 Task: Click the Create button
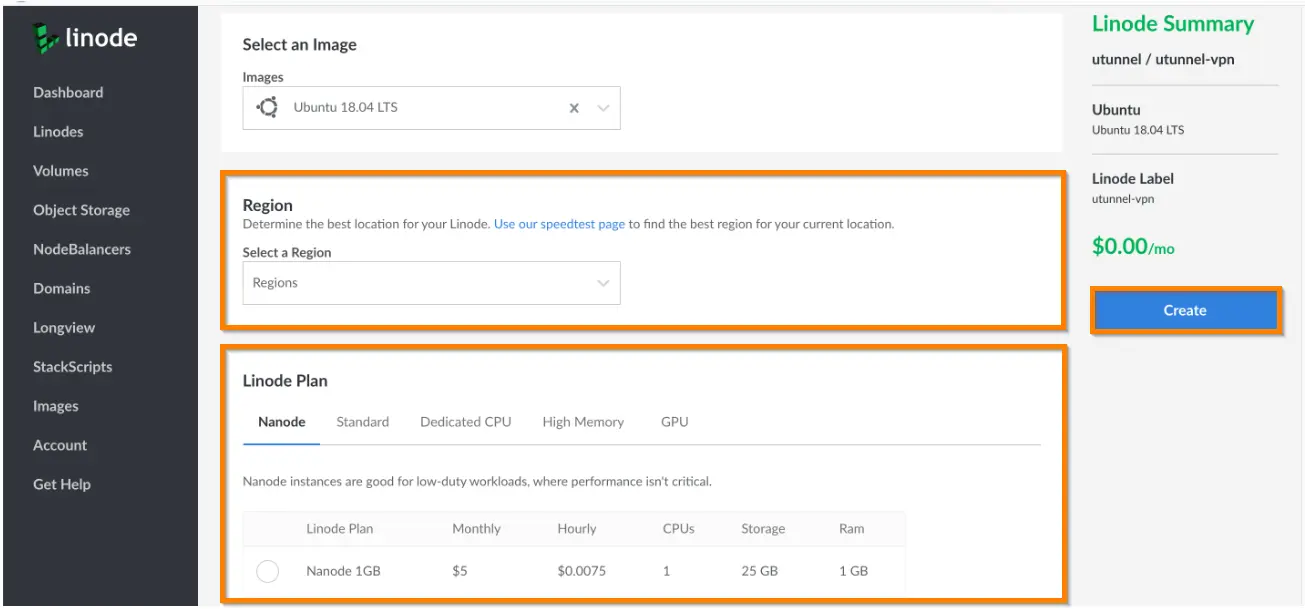tap(1185, 310)
